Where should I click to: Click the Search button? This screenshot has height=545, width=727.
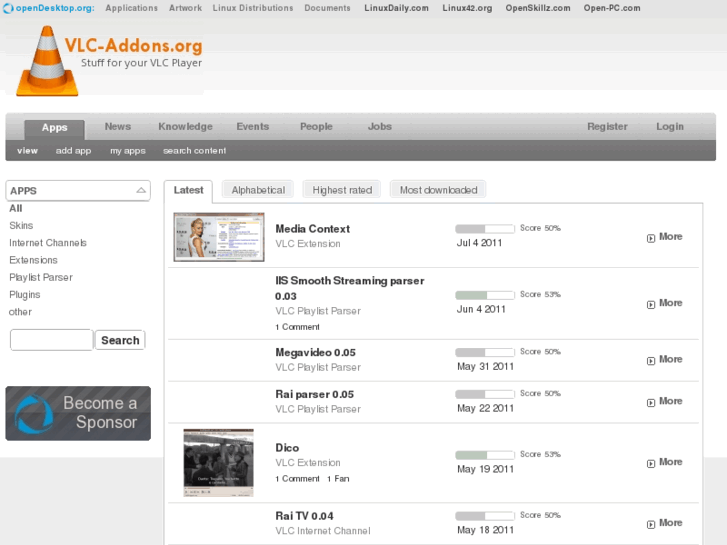(120, 340)
